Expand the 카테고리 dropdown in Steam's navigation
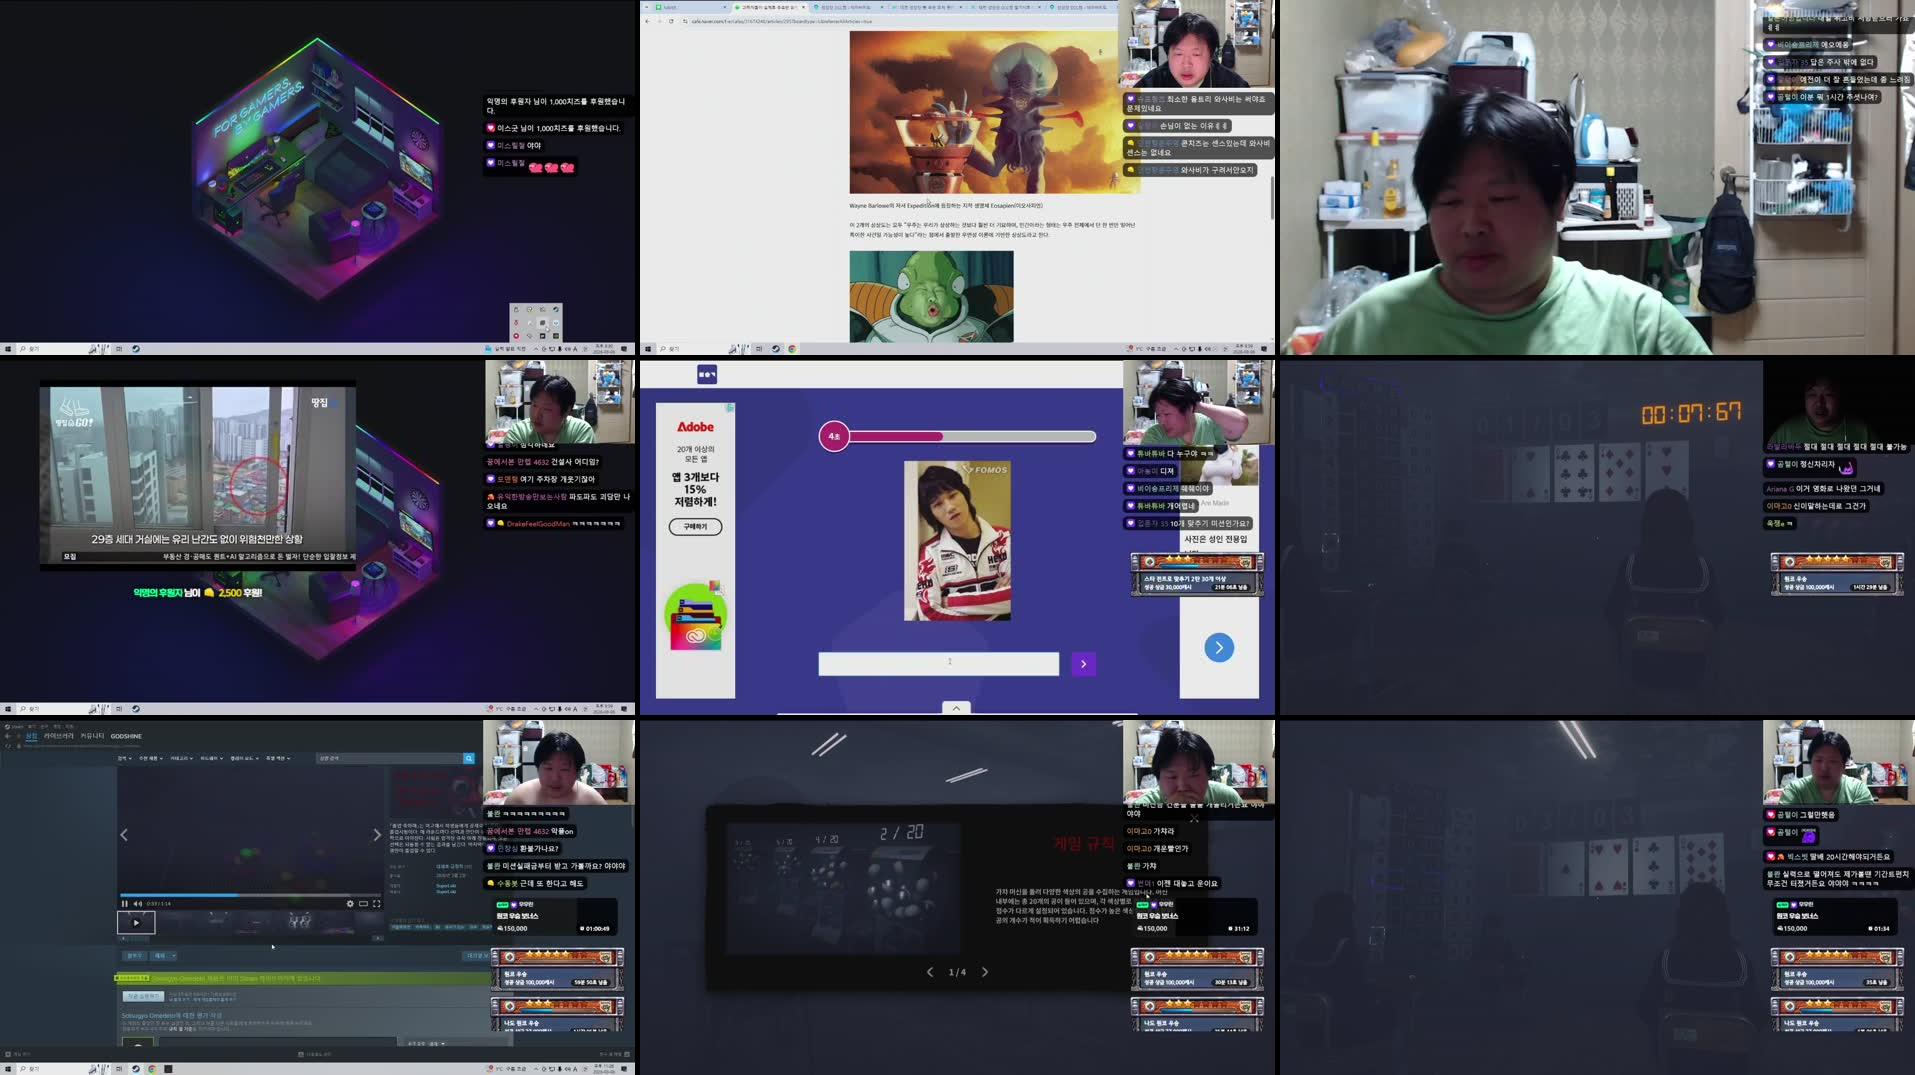This screenshot has width=1915, height=1075. pyautogui.click(x=181, y=758)
